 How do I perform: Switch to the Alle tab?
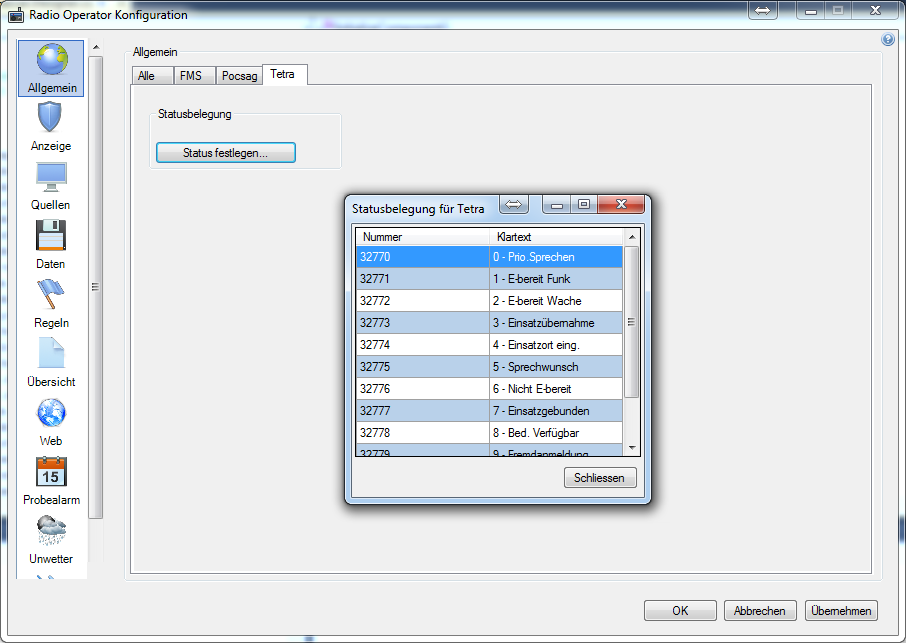pos(153,76)
